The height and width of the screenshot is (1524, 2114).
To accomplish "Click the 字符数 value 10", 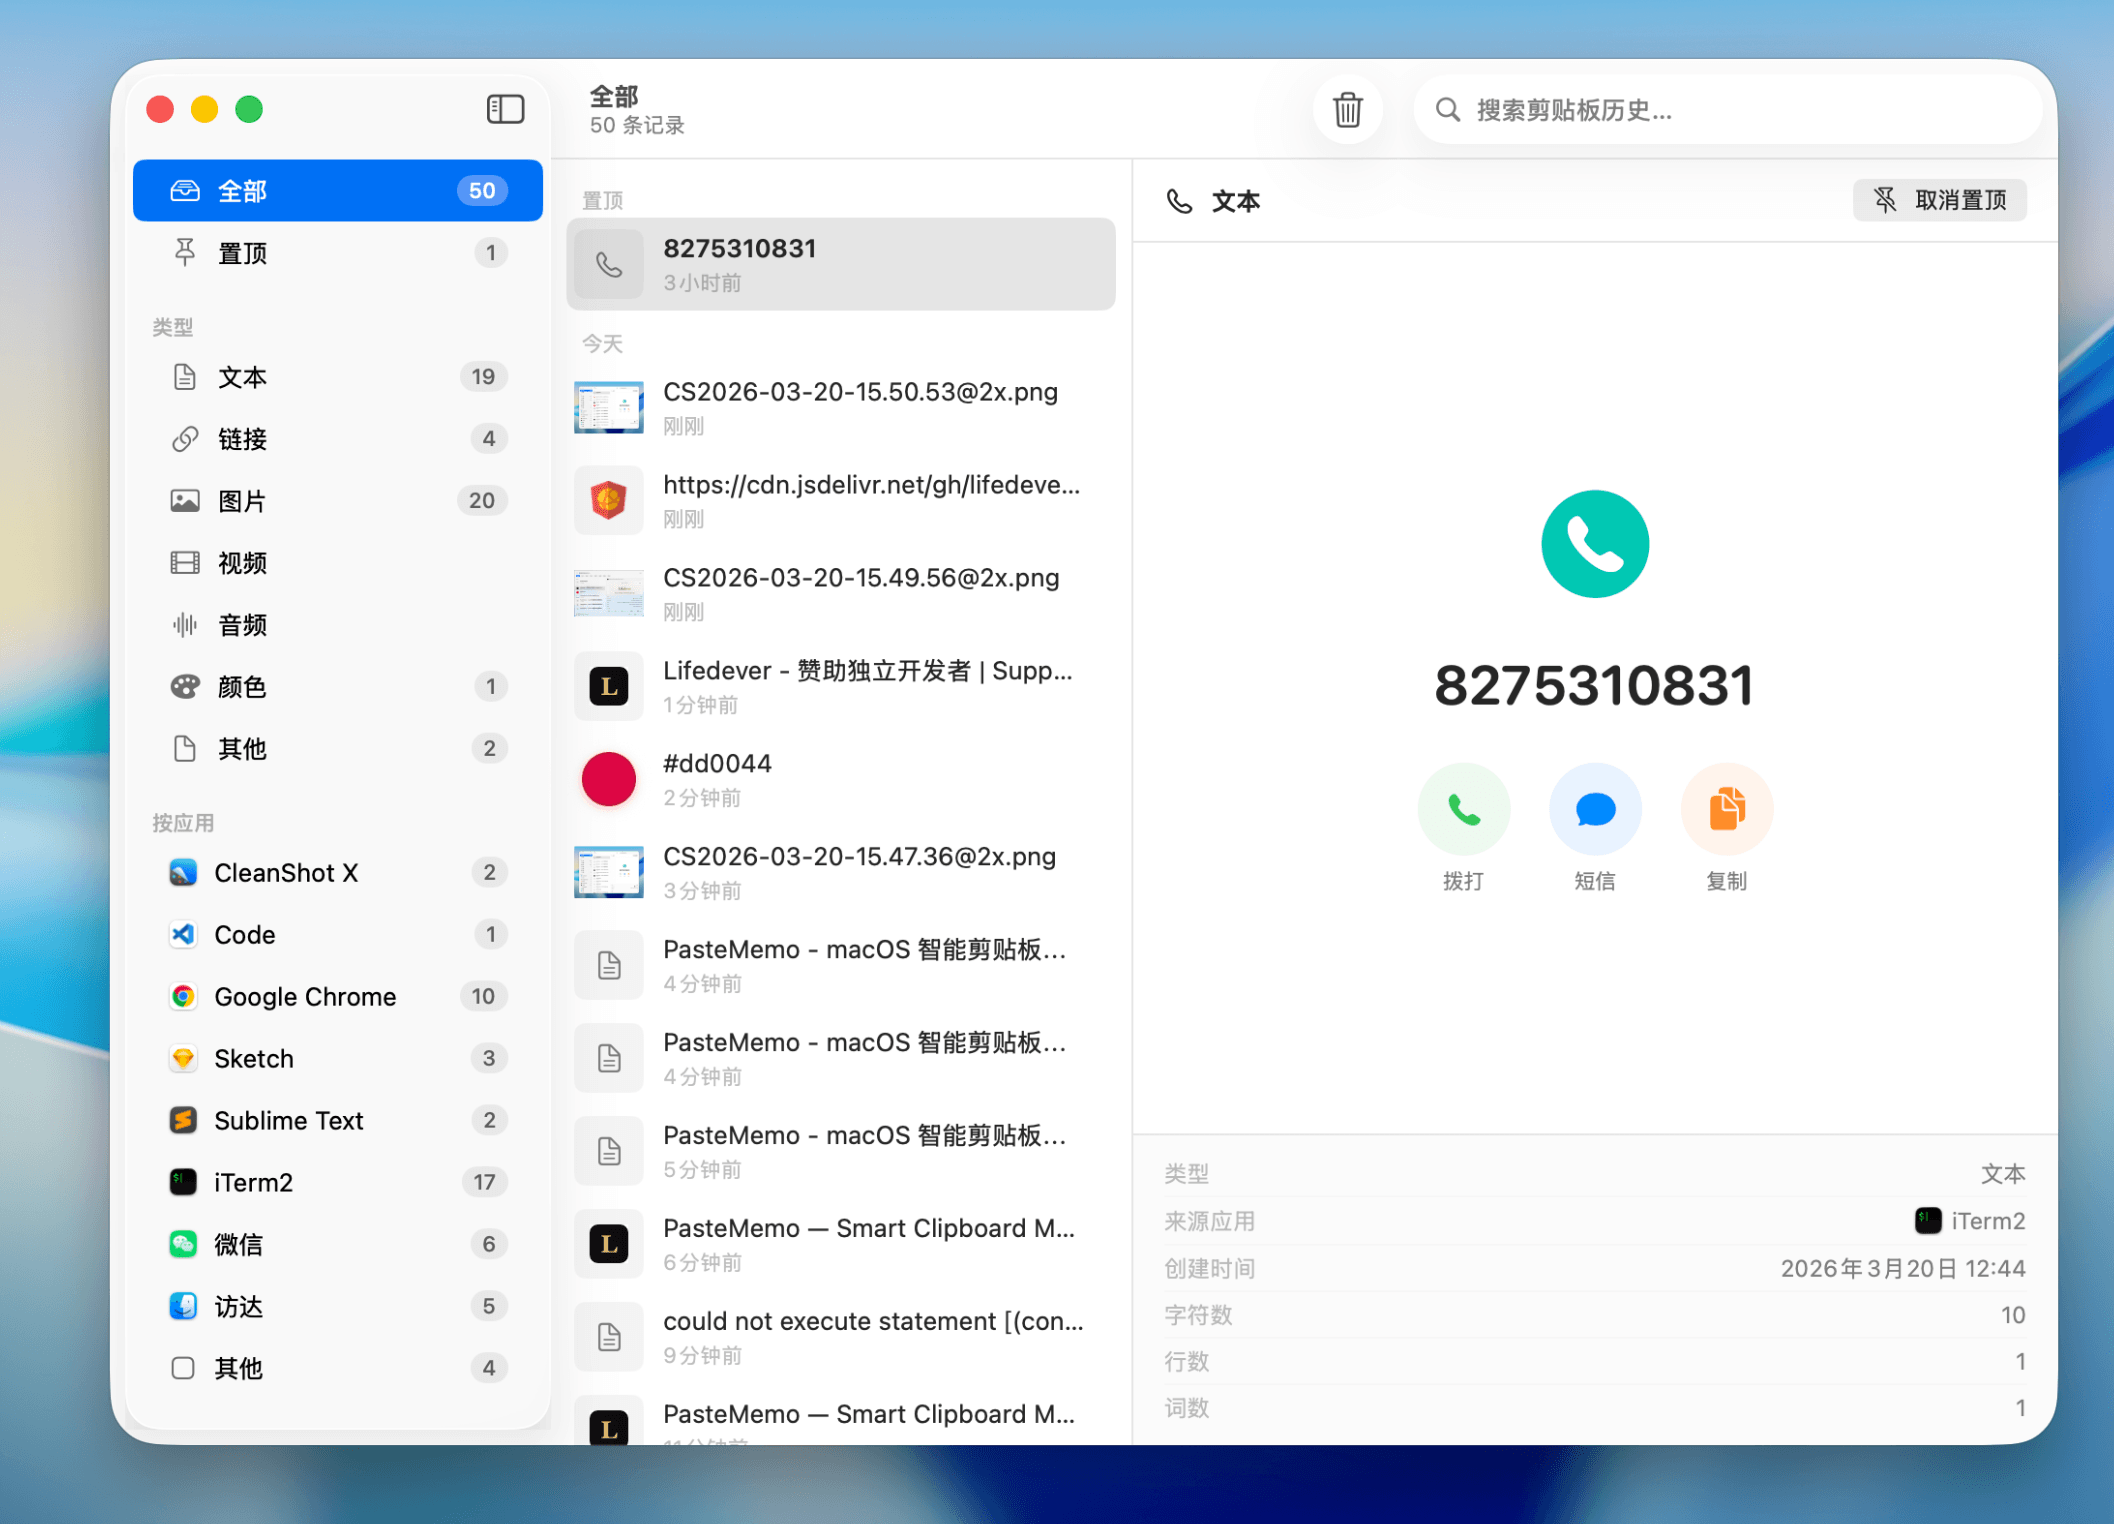I will 2012,1315.
